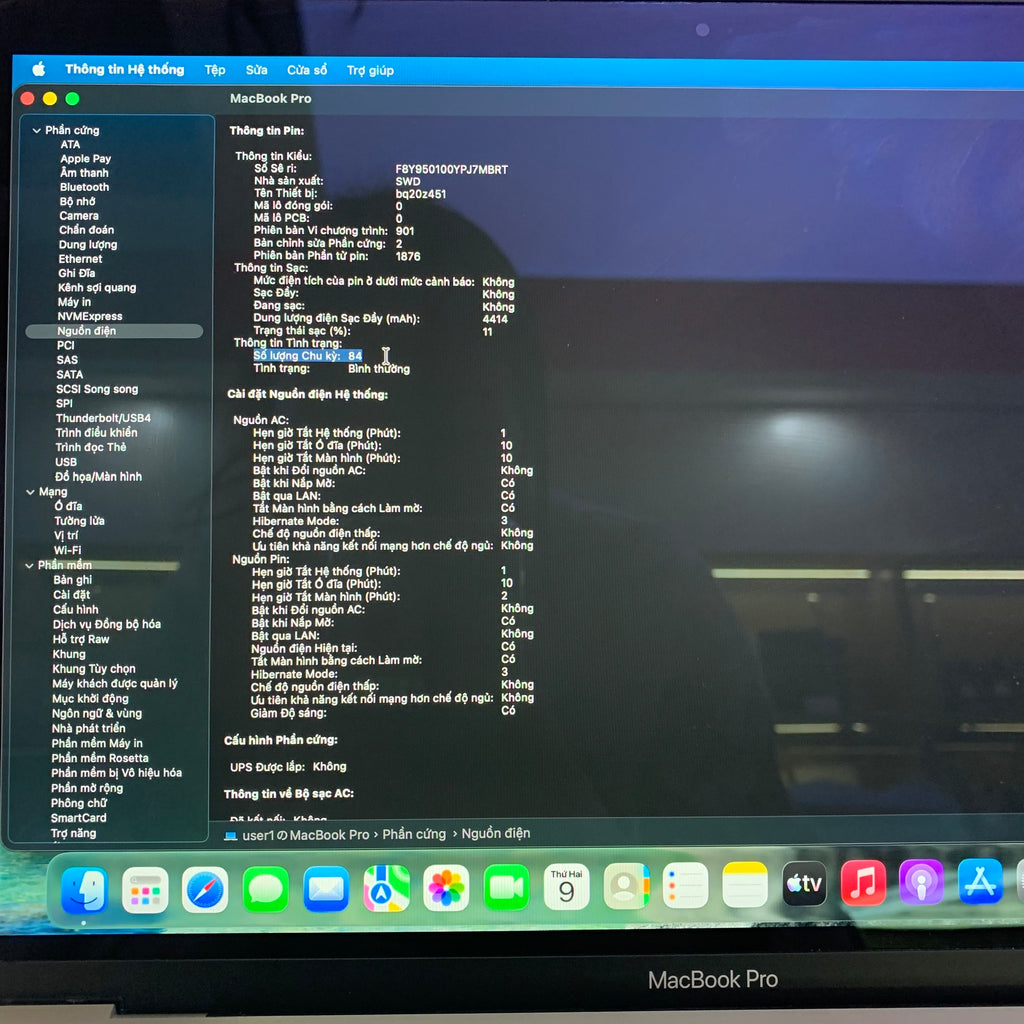1024x1024 pixels.
Task: Open the Trợ giúp menu
Action: 370,70
